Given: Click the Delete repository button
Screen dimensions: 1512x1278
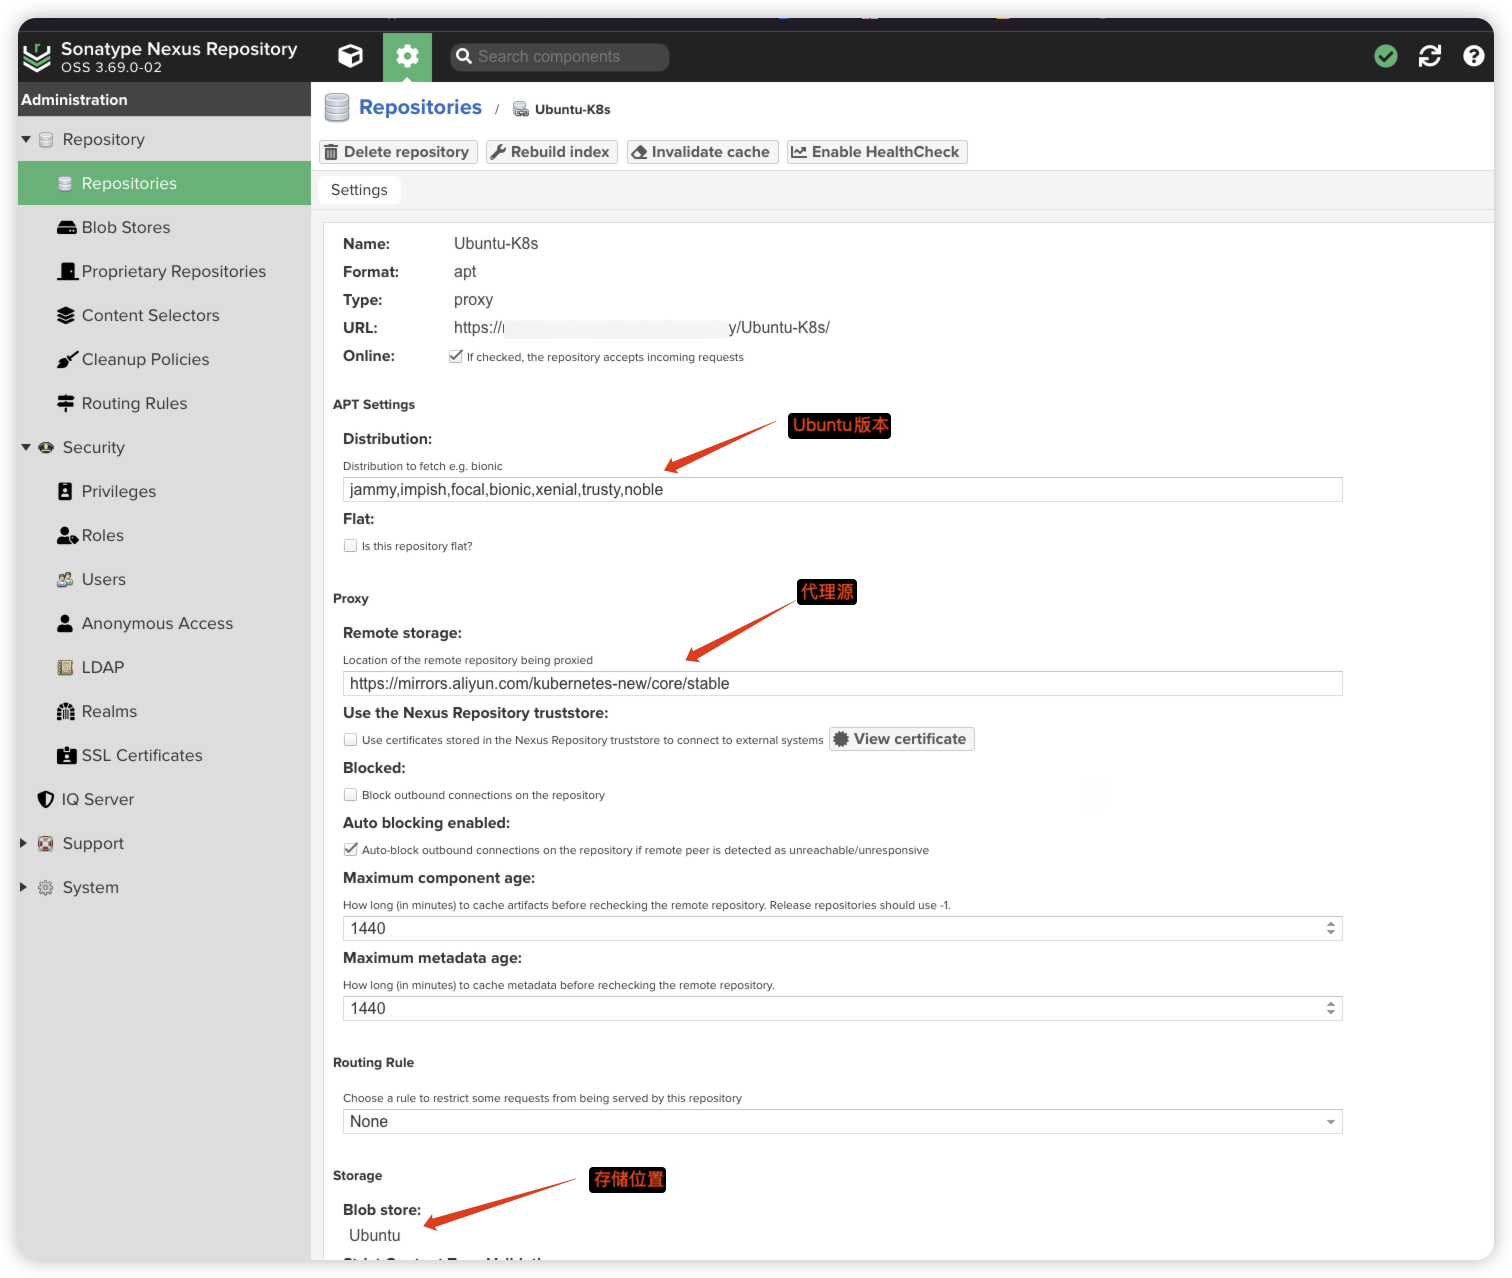Looking at the screenshot, I should 398,152.
